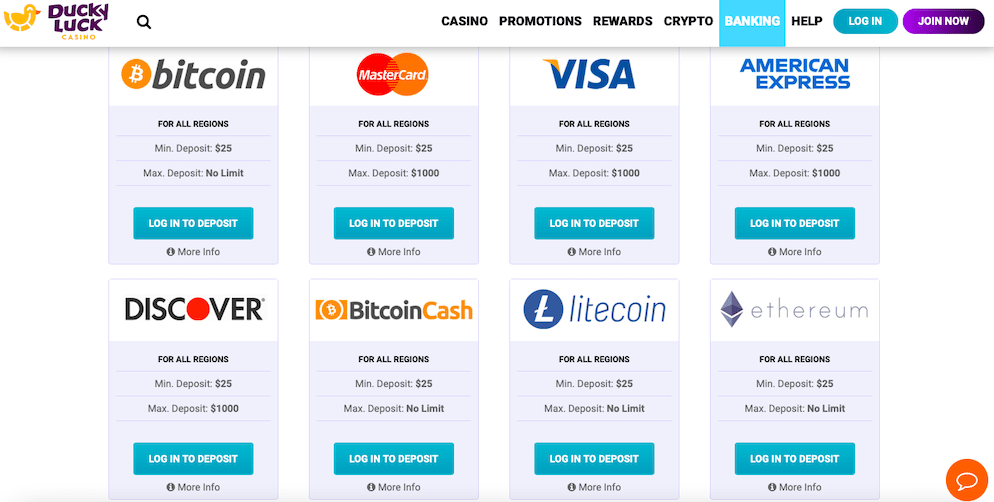Click the DuckyLuck Casino logo
The height and width of the screenshot is (502, 994).
click(56, 20)
